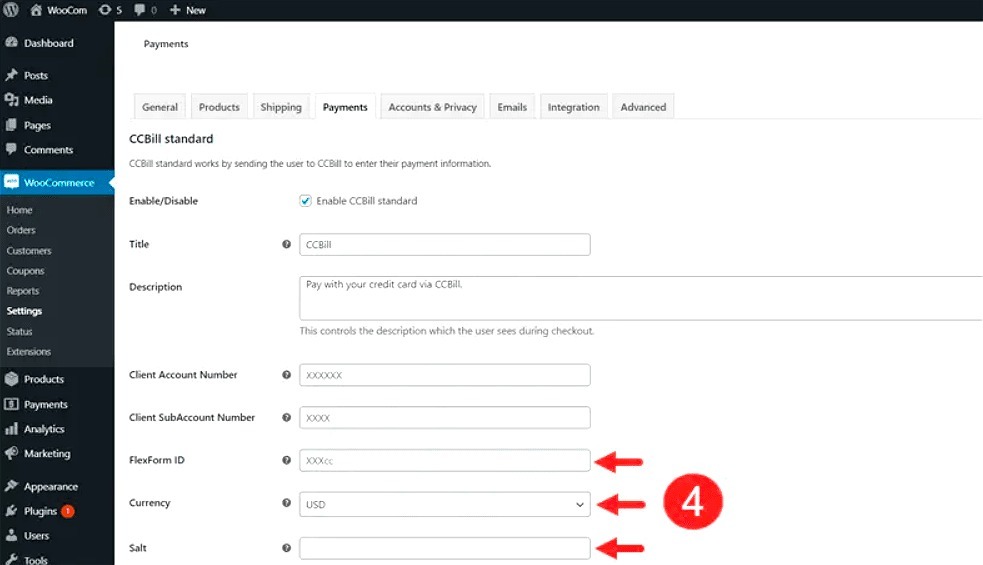Switch to the Emails tab
Viewport: 983px width, 565px height.
tap(512, 107)
